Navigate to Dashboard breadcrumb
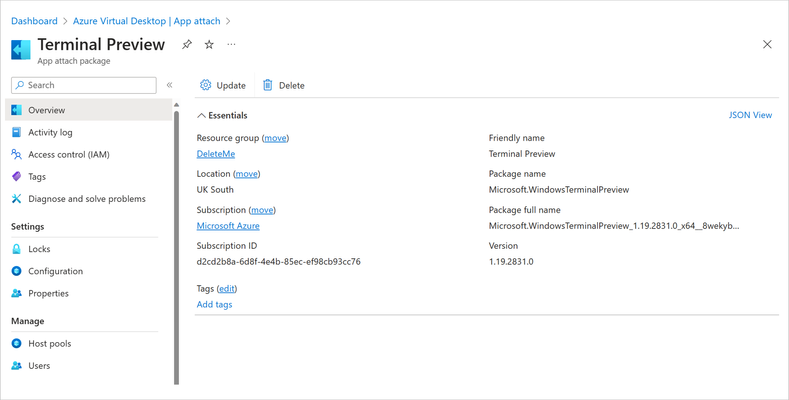The height and width of the screenshot is (400, 789). coord(34,21)
